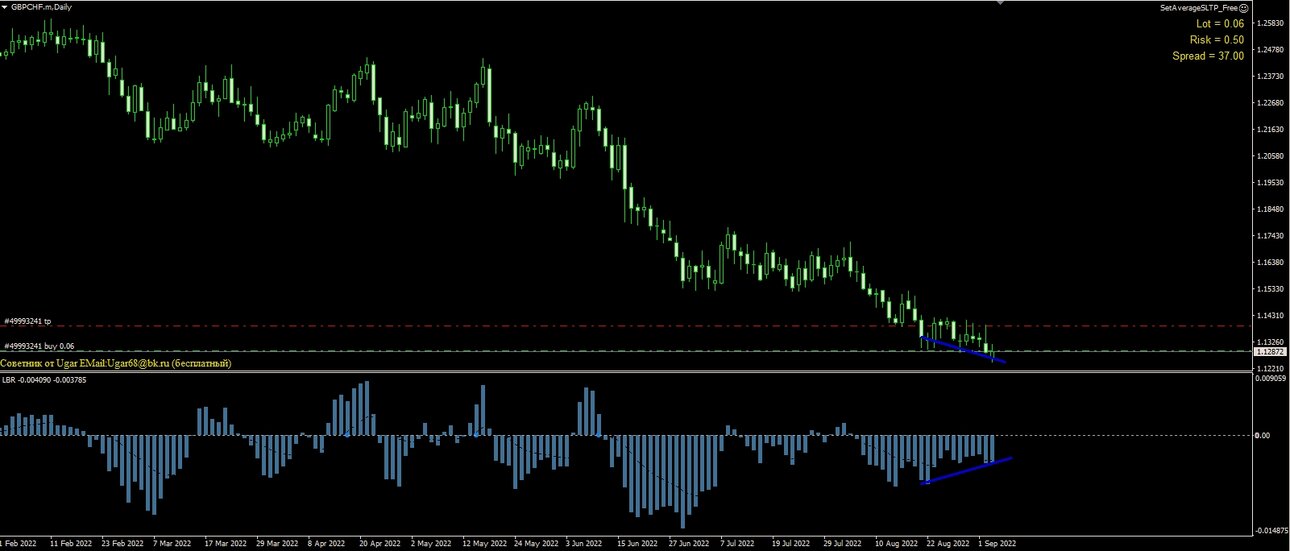Click the 12 May 2022 date label
Screen dimensions: 1290x551
click(x=485, y=543)
